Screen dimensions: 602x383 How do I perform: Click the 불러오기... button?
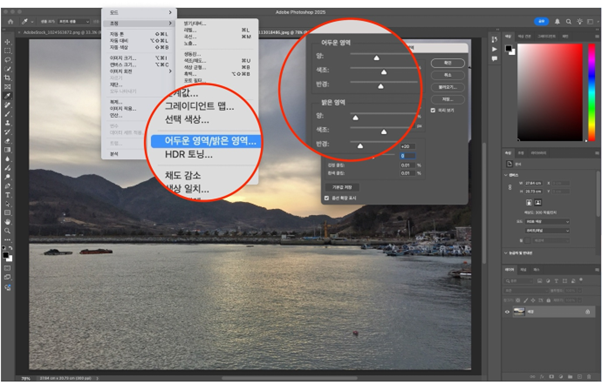[448, 87]
